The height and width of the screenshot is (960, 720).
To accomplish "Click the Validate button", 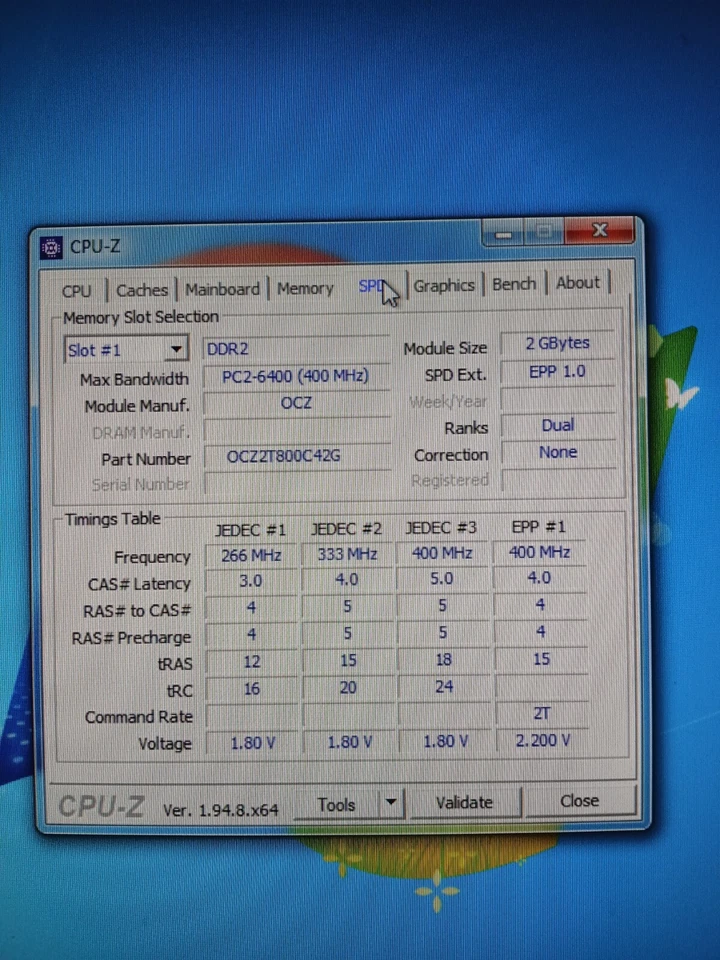I will pyautogui.click(x=464, y=803).
